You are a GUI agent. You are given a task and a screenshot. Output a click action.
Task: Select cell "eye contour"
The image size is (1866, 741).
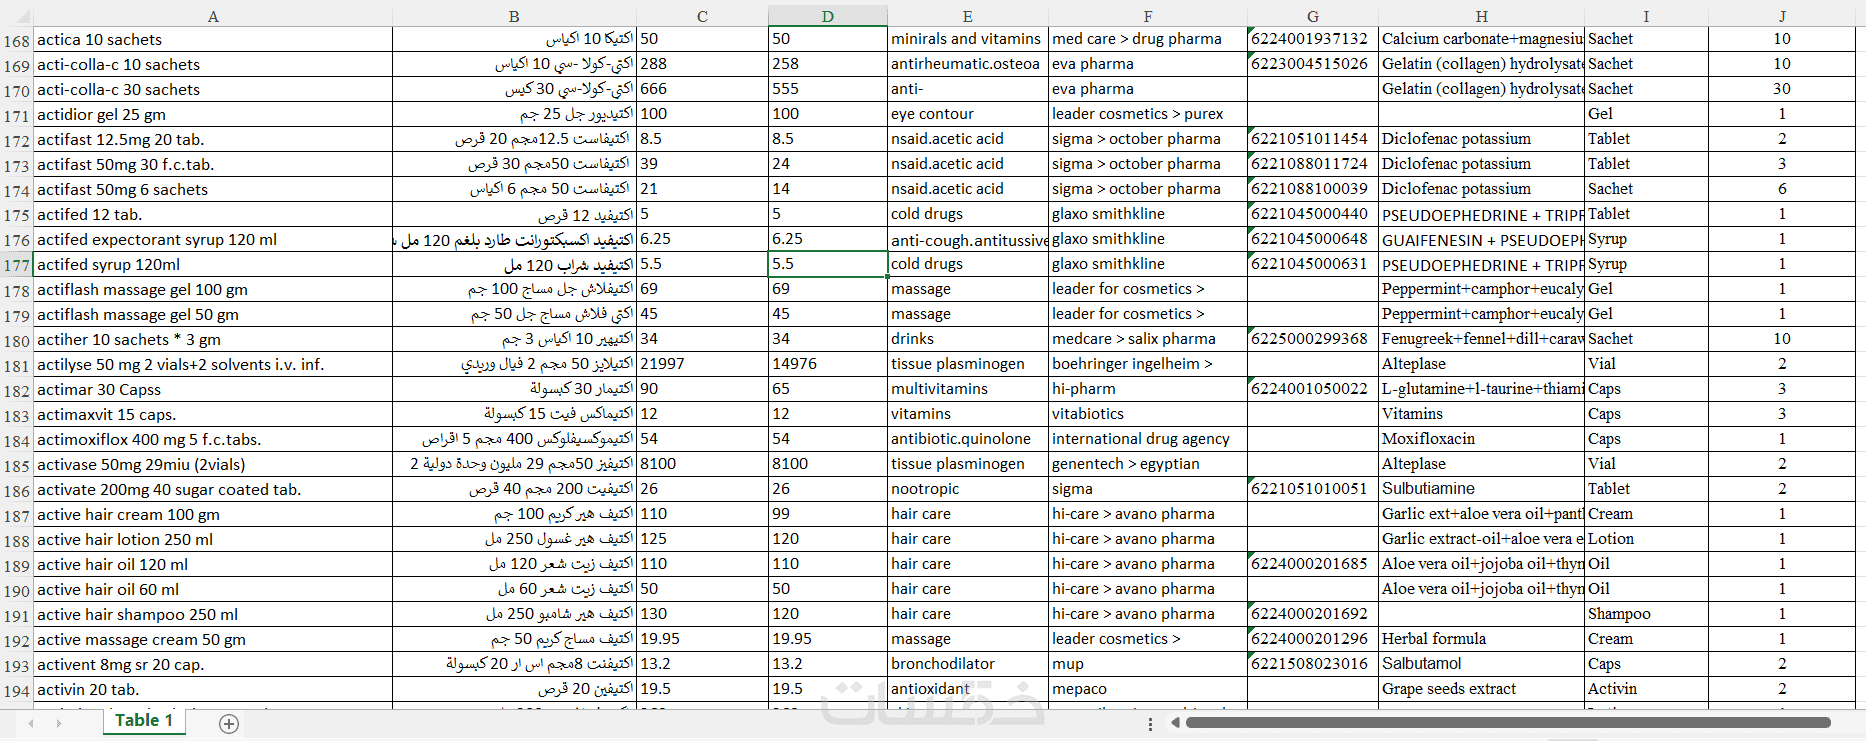pyautogui.click(x=968, y=114)
